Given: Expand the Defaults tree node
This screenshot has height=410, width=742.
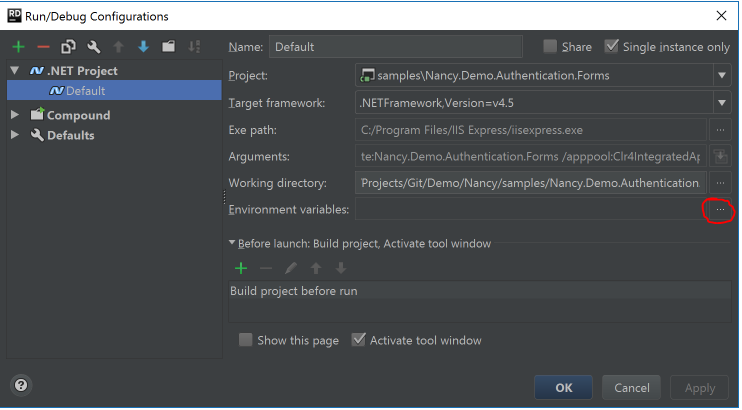Looking at the screenshot, I should (x=15, y=135).
